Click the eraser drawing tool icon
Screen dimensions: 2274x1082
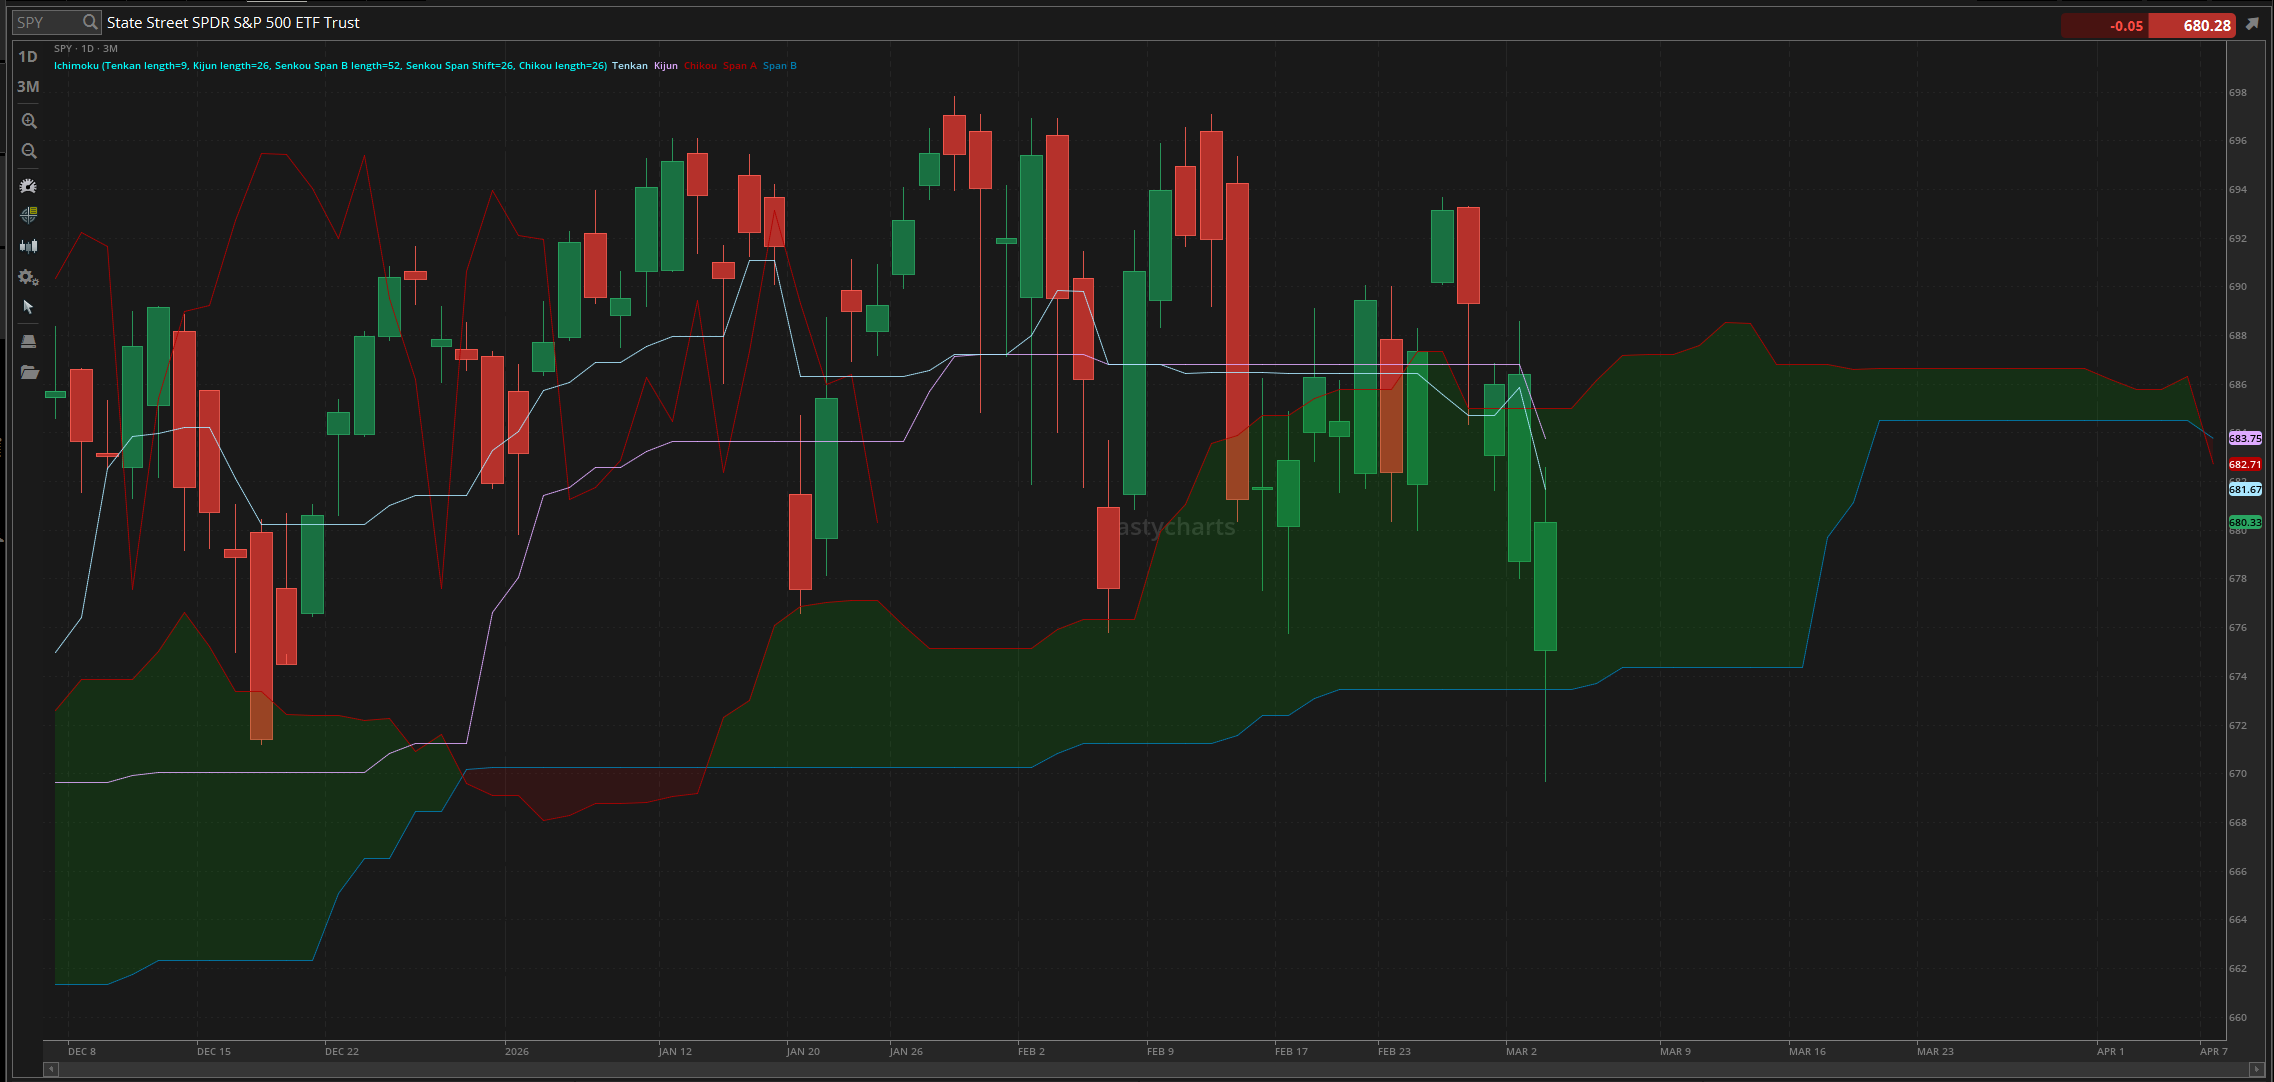coord(29,342)
